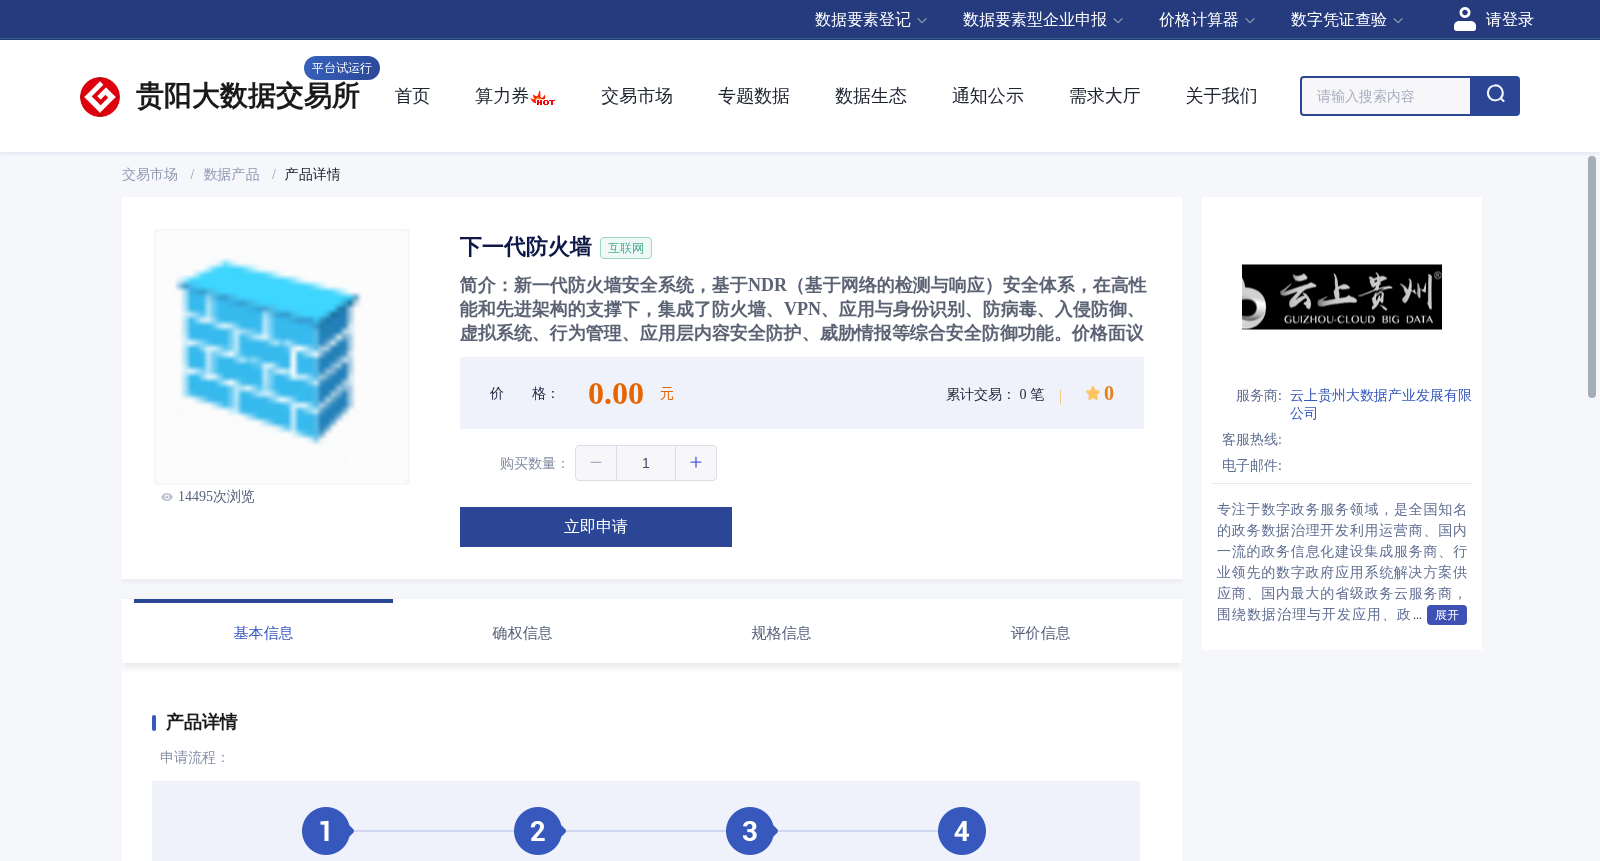Image resolution: width=1600 pixels, height=861 pixels.
Task: Expand provider description with 展开 button
Action: pos(1447,615)
